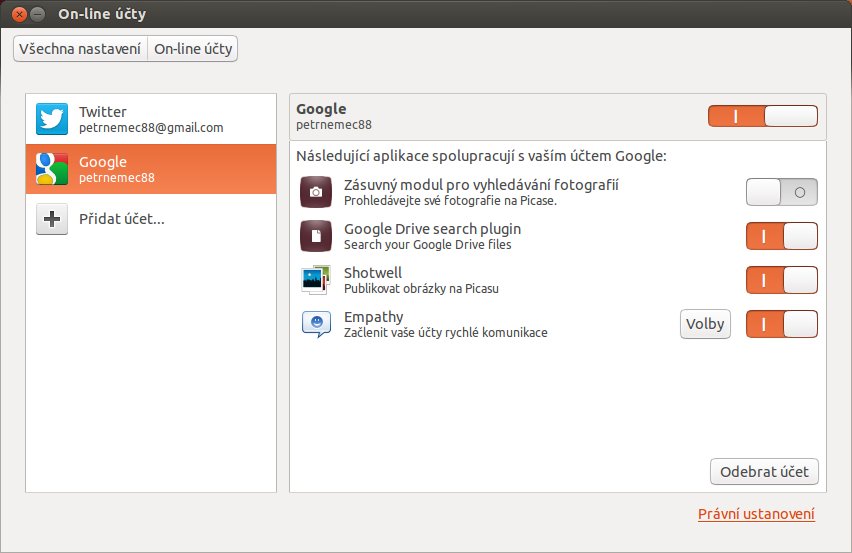Click the photo search plugin camera icon
The image size is (852, 553).
pyautogui.click(x=316, y=192)
